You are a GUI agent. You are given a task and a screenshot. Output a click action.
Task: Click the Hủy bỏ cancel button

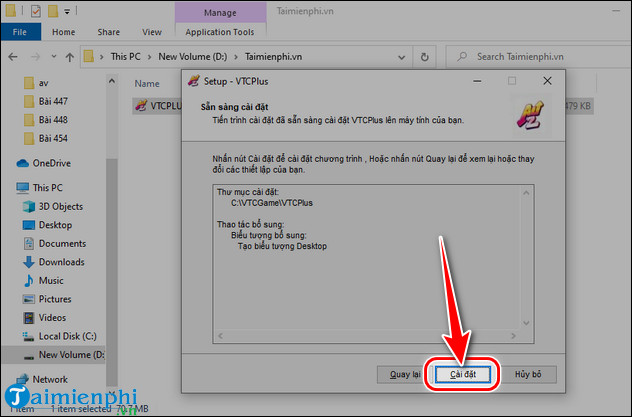(528, 374)
